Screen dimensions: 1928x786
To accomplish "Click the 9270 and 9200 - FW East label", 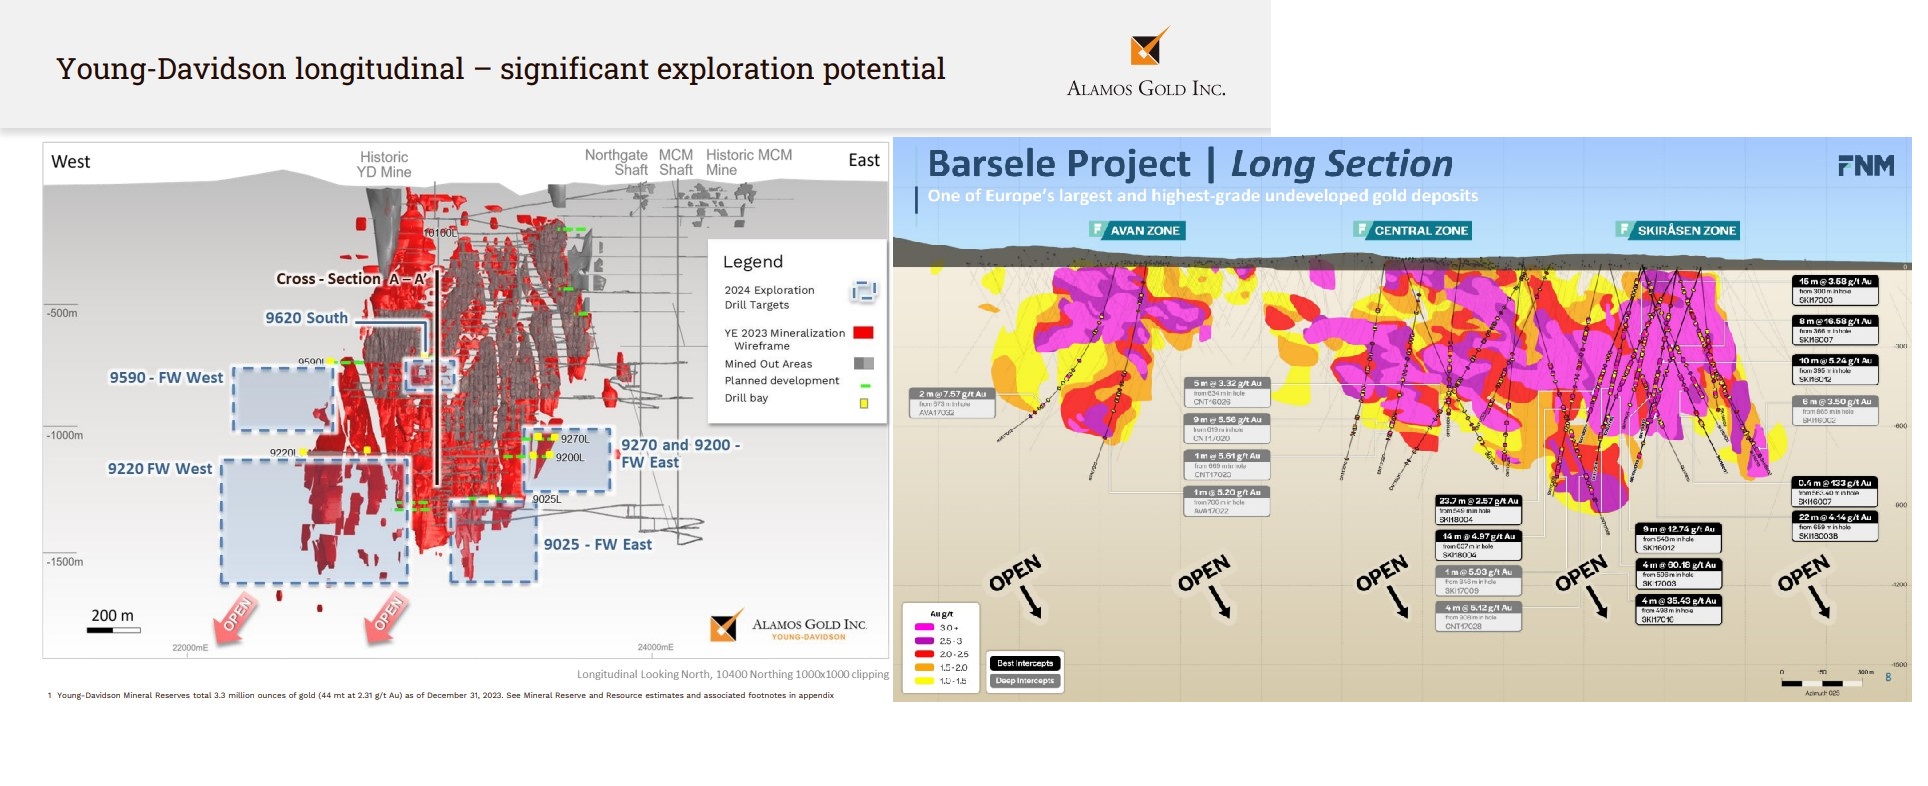I will (x=680, y=454).
